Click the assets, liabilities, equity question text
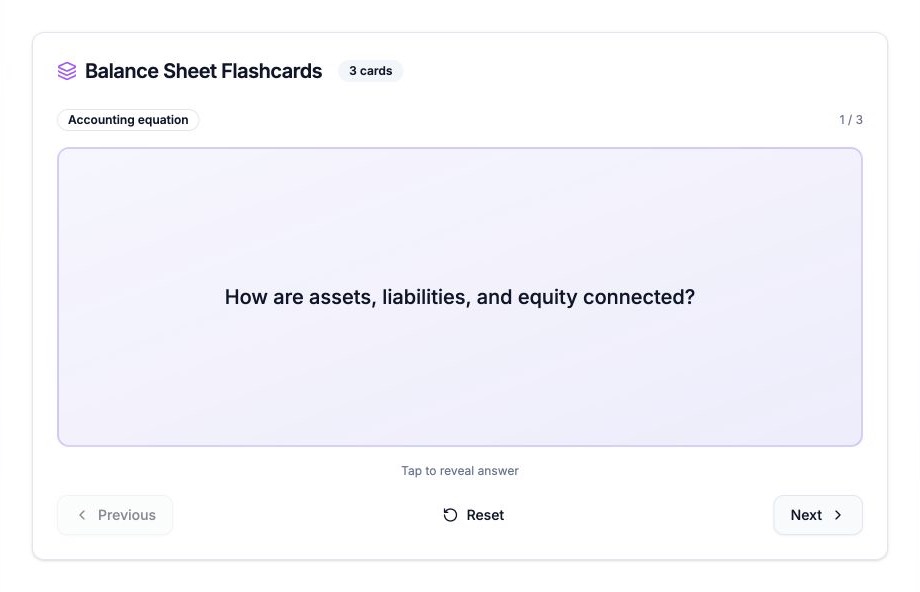 pyautogui.click(x=460, y=297)
